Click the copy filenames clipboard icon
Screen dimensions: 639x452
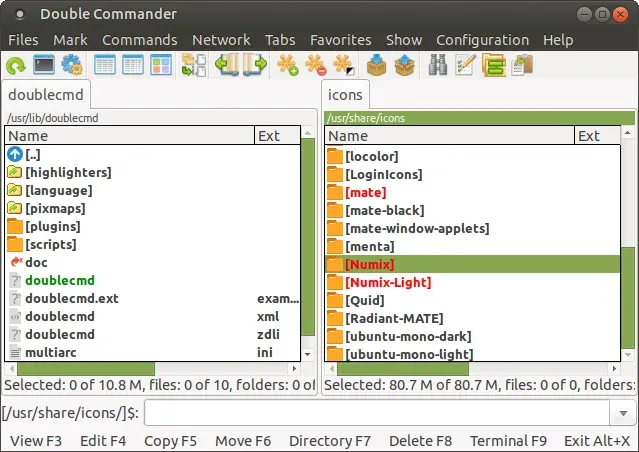coord(522,65)
